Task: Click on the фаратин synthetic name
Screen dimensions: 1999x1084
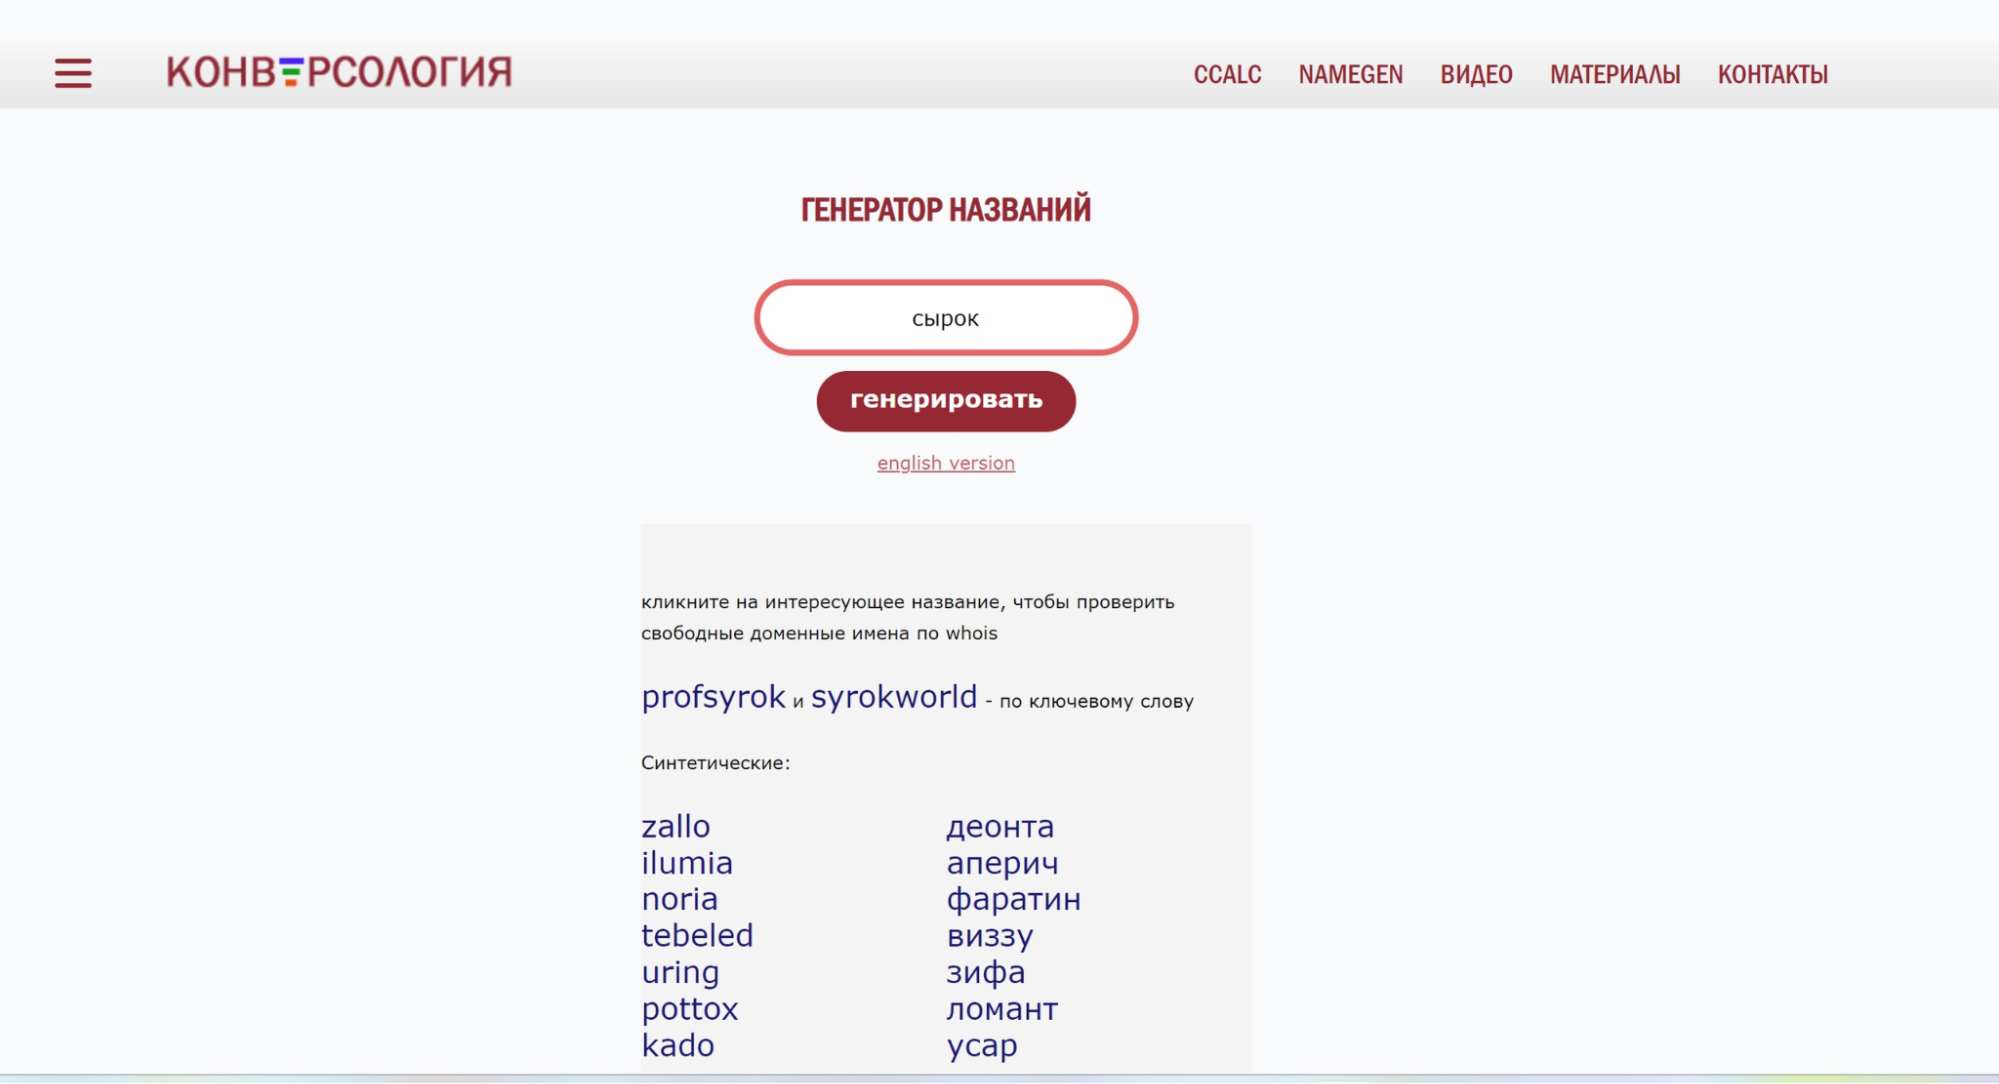Action: tap(1012, 900)
